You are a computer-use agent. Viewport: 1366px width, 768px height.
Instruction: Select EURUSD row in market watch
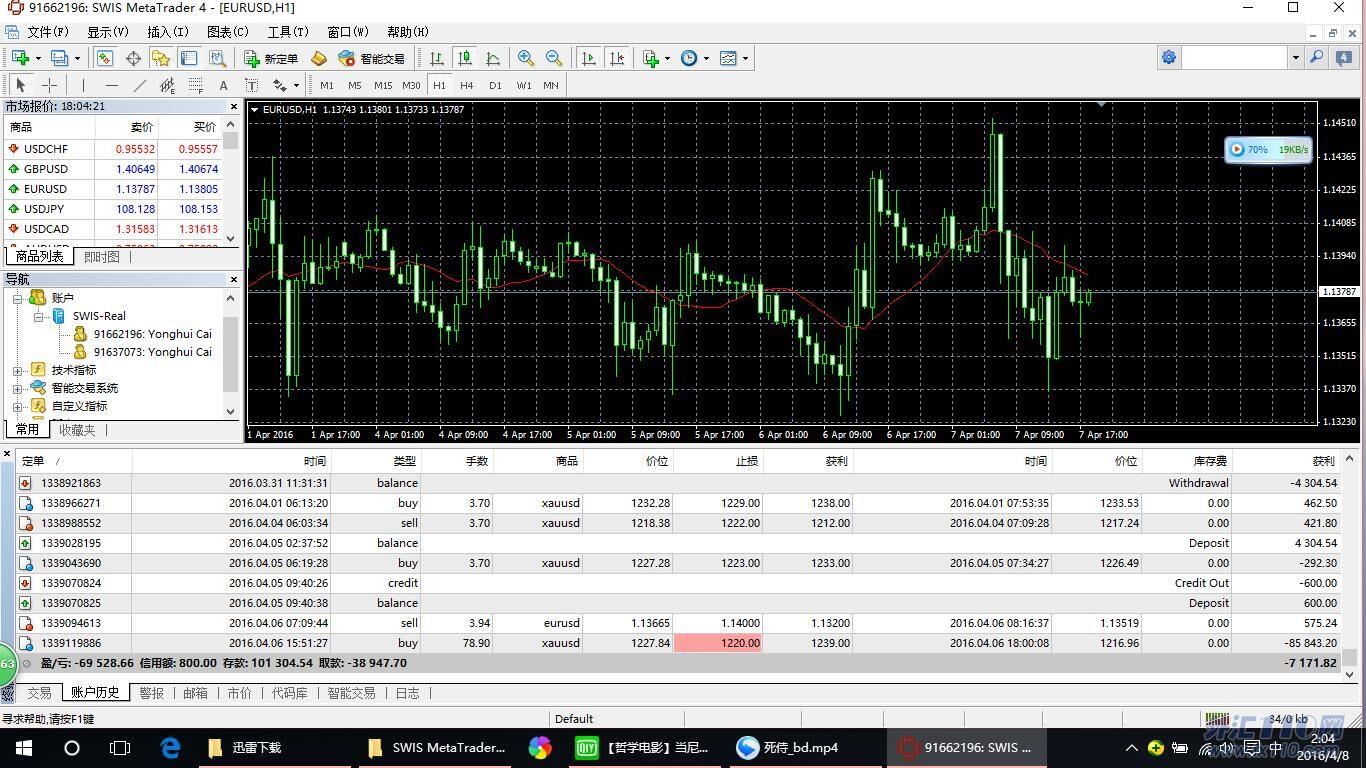point(46,189)
